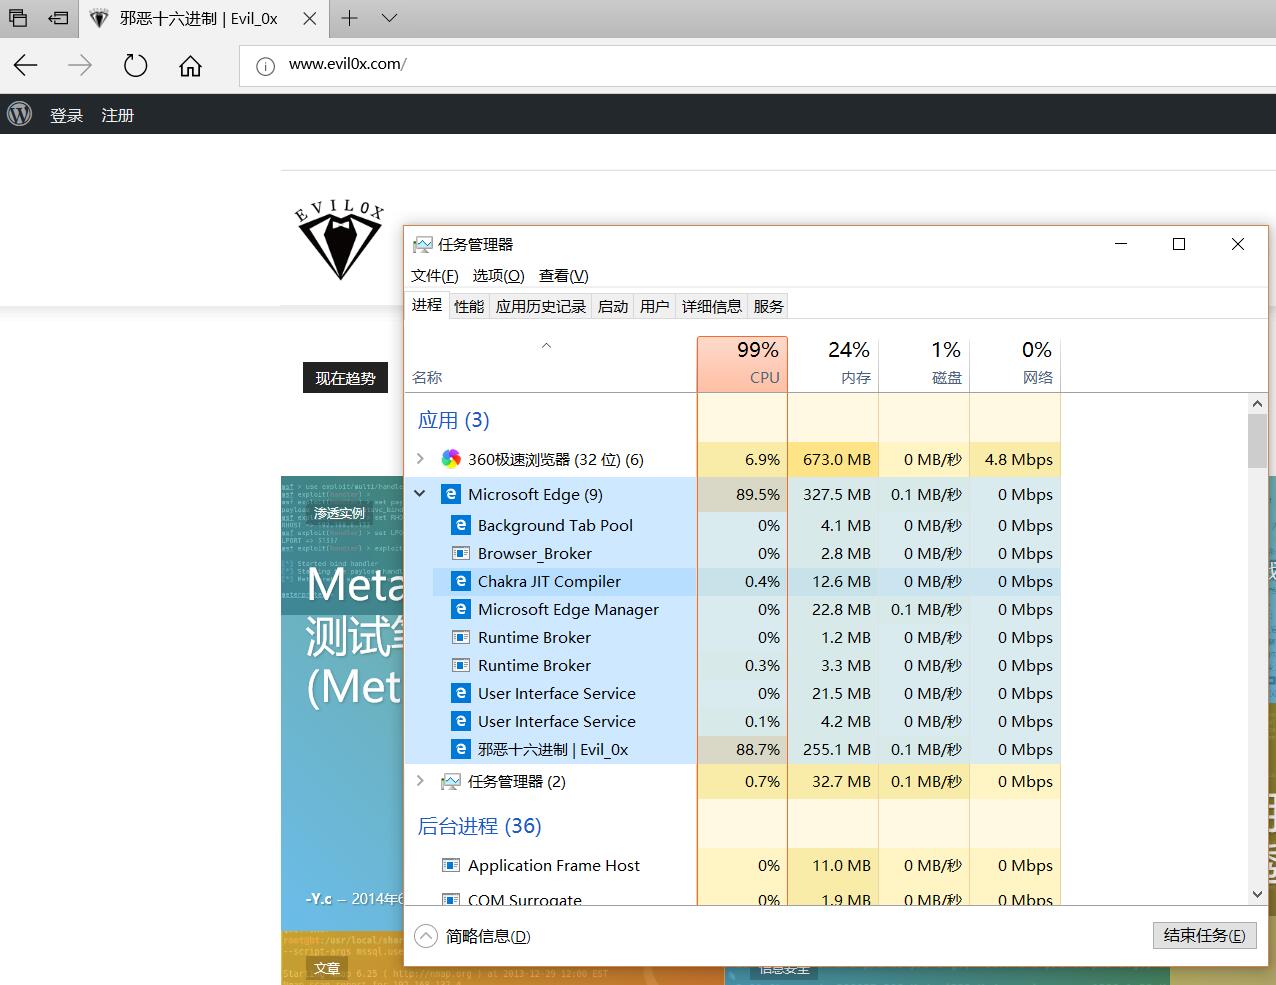1276x985 pixels.
Task: Click the 结束任务 button
Action: pyautogui.click(x=1204, y=936)
